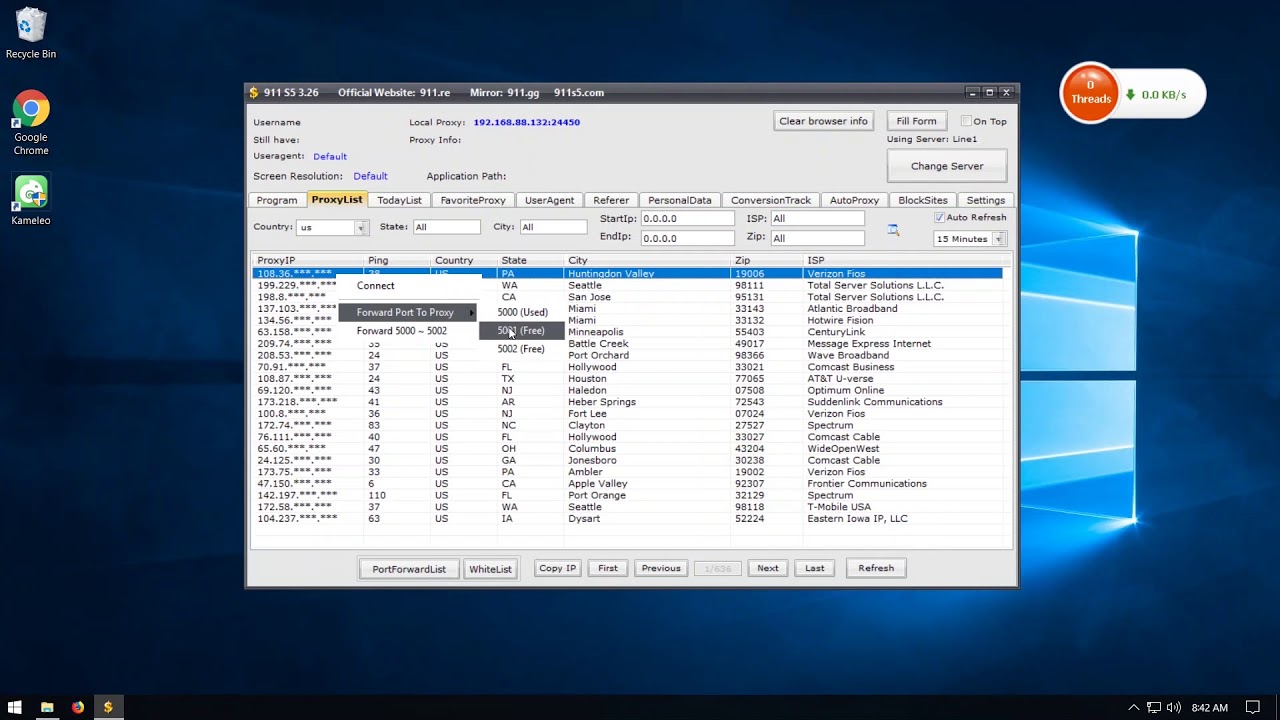The width and height of the screenshot is (1280, 720).
Task: Open the Windows notification center
Action: coord(1252,707)
